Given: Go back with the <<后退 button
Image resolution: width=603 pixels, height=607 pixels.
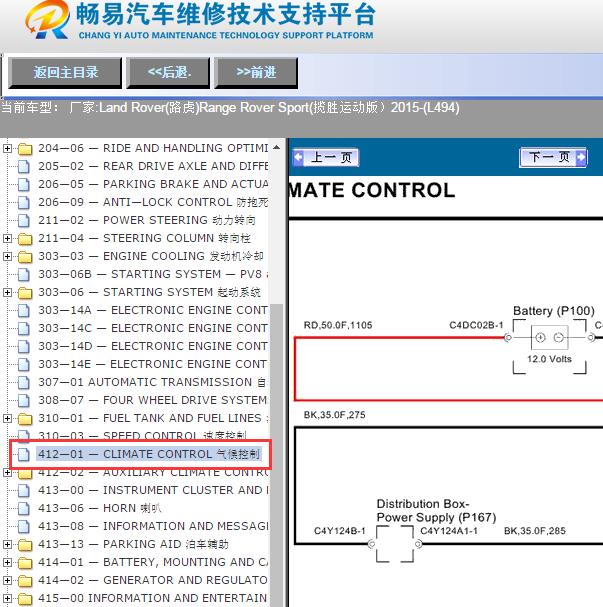Looking at the screenshot, I should pos(168,73).
